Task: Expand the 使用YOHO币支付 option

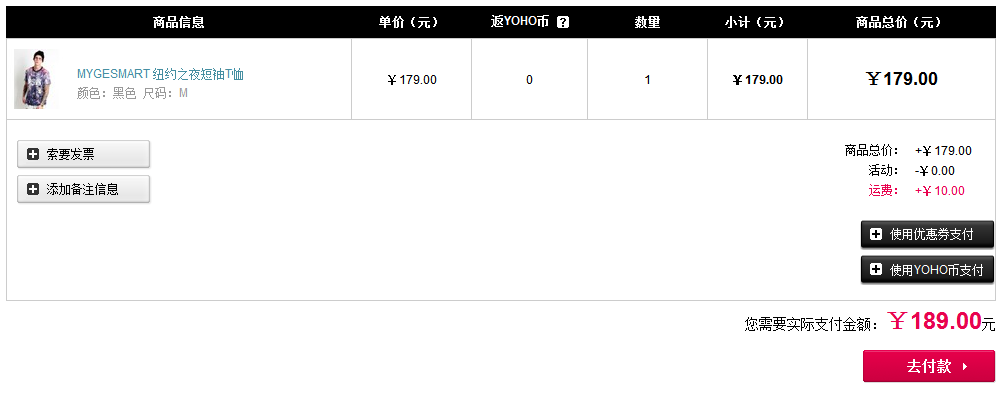Action: (x=927, y=270)
